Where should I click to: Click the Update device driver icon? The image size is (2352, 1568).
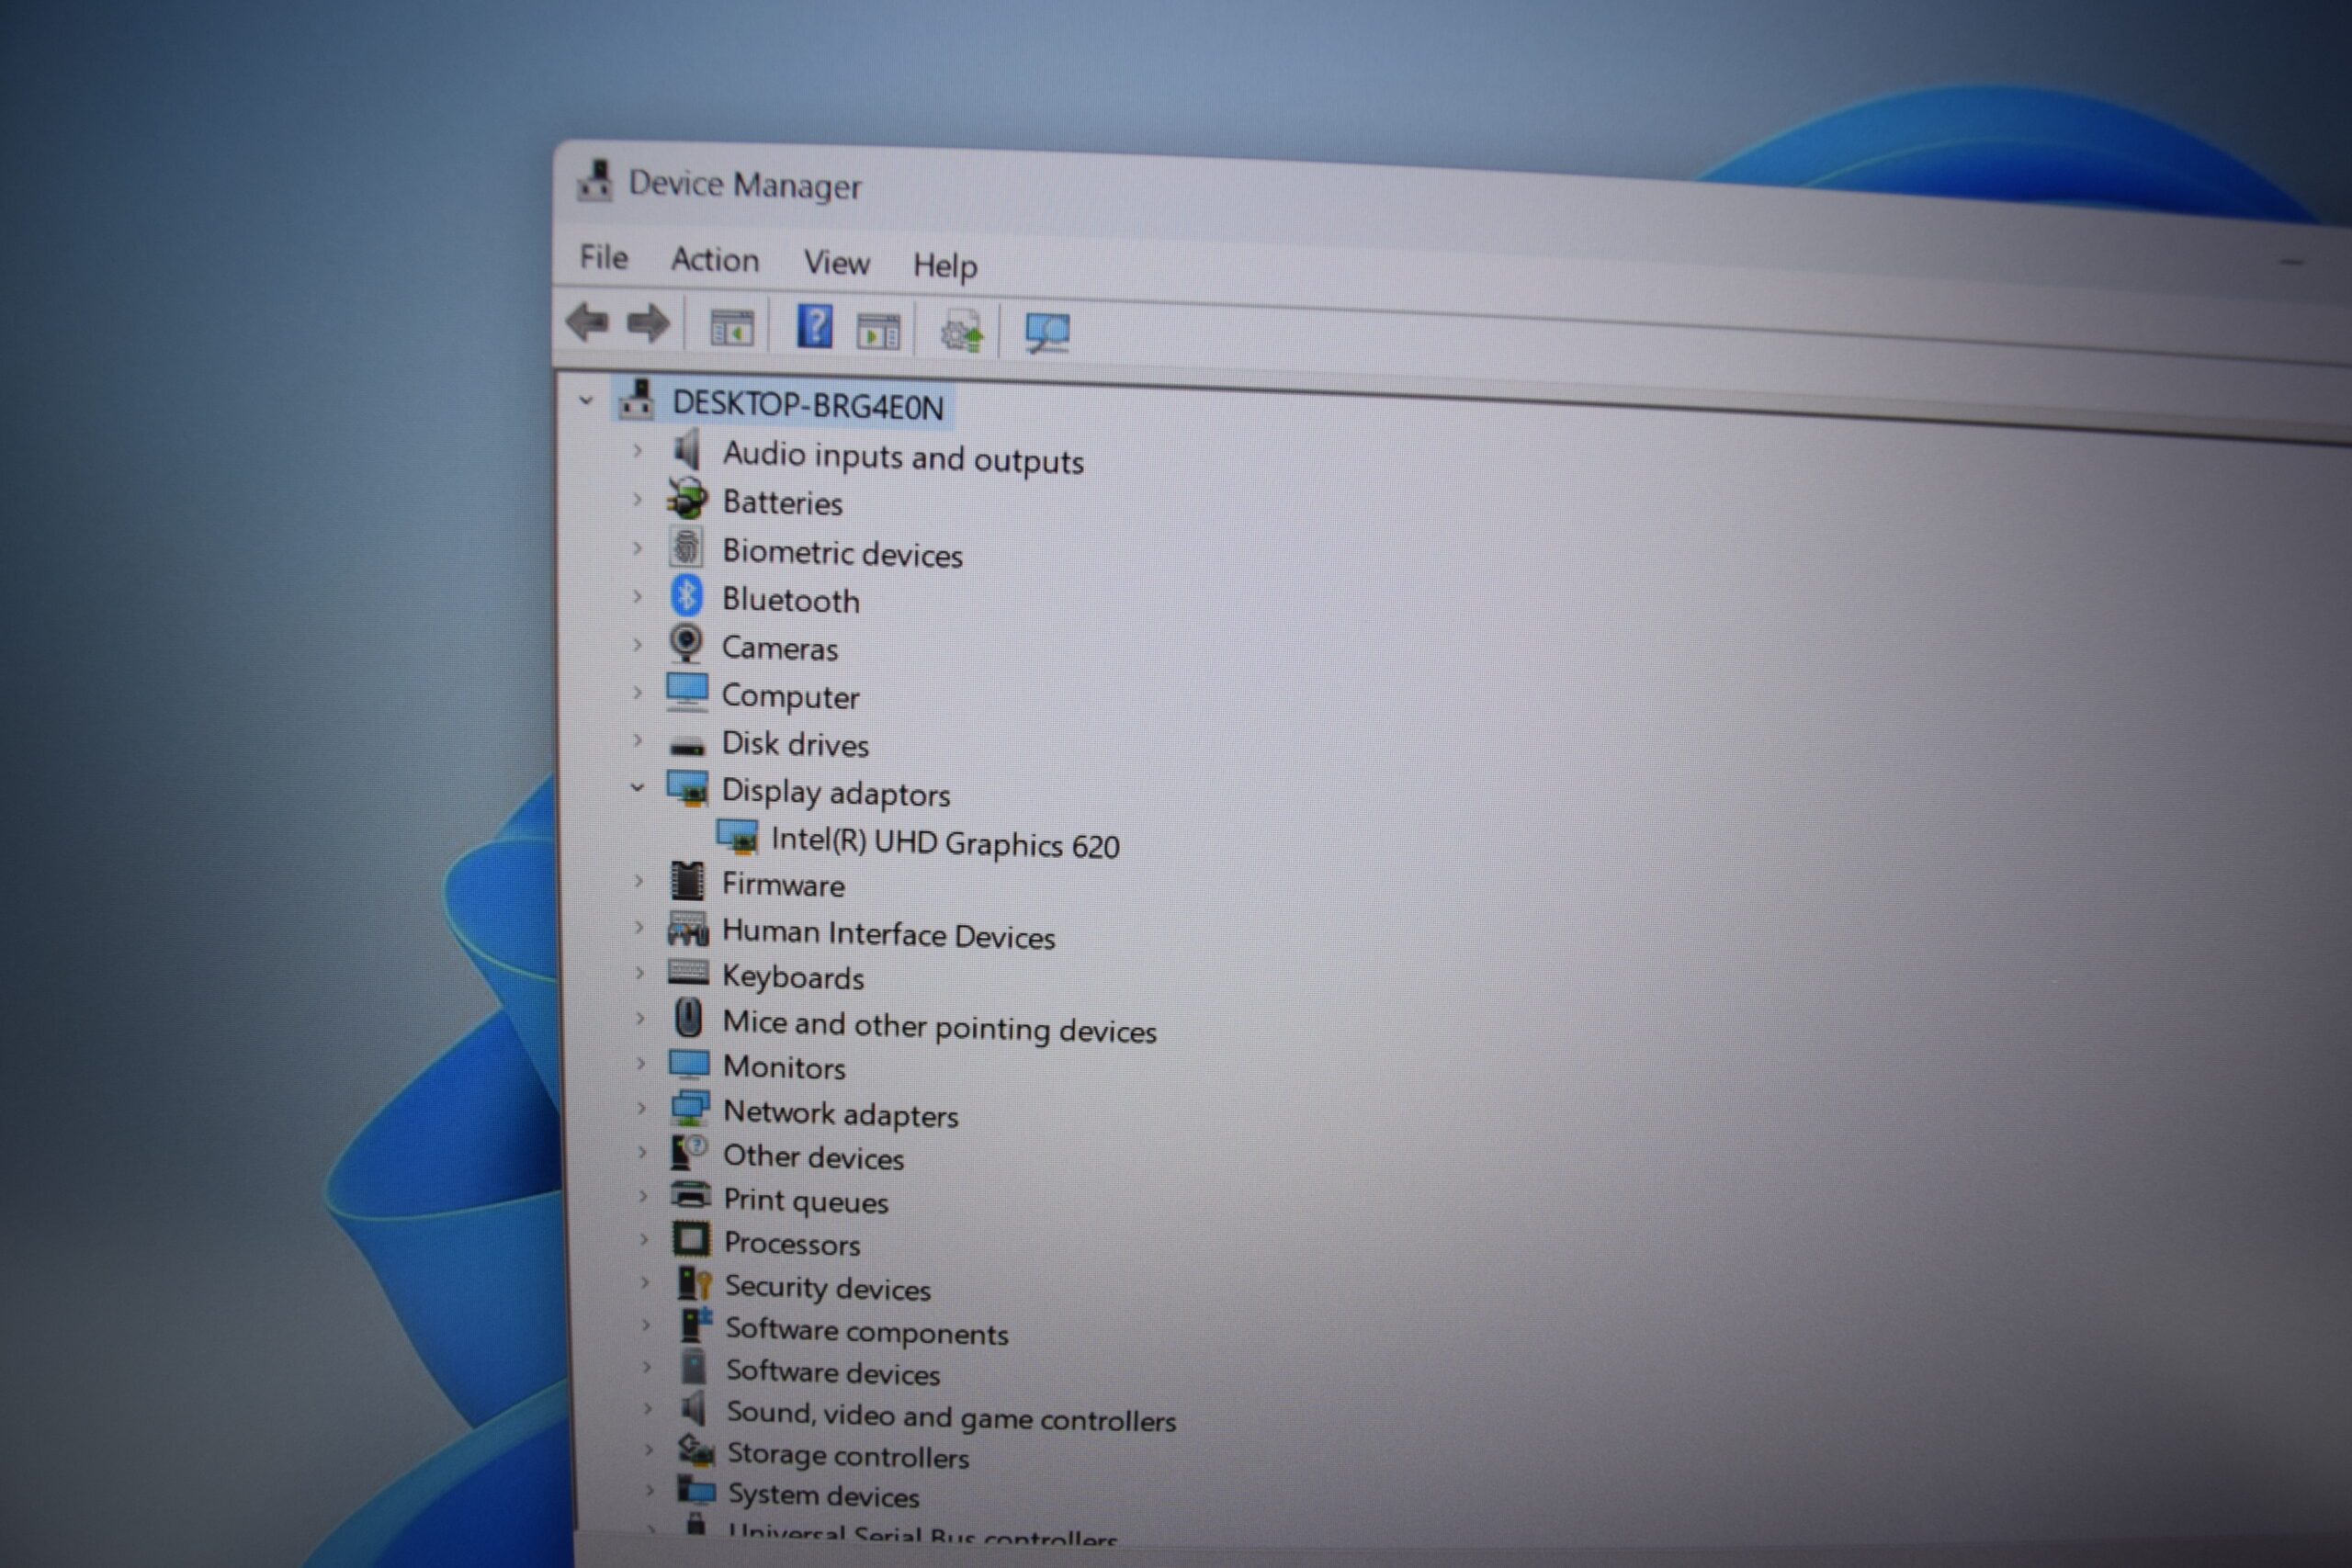tap(962, 332)
